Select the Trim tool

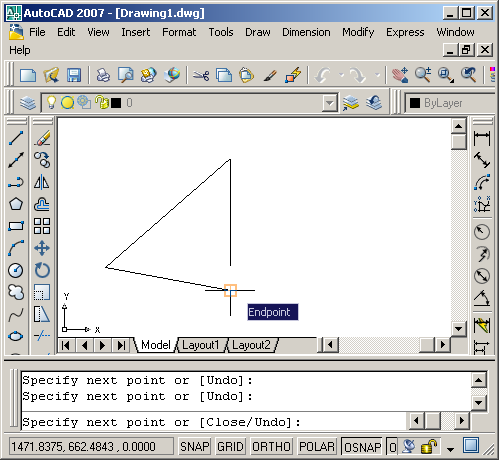pos(42,336)
